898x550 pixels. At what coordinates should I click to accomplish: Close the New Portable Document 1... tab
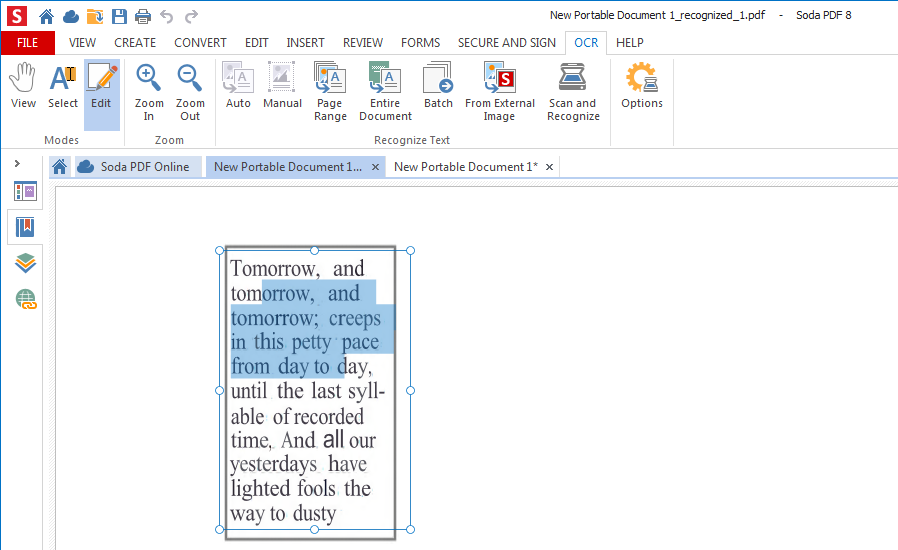[x=376, y=167]
